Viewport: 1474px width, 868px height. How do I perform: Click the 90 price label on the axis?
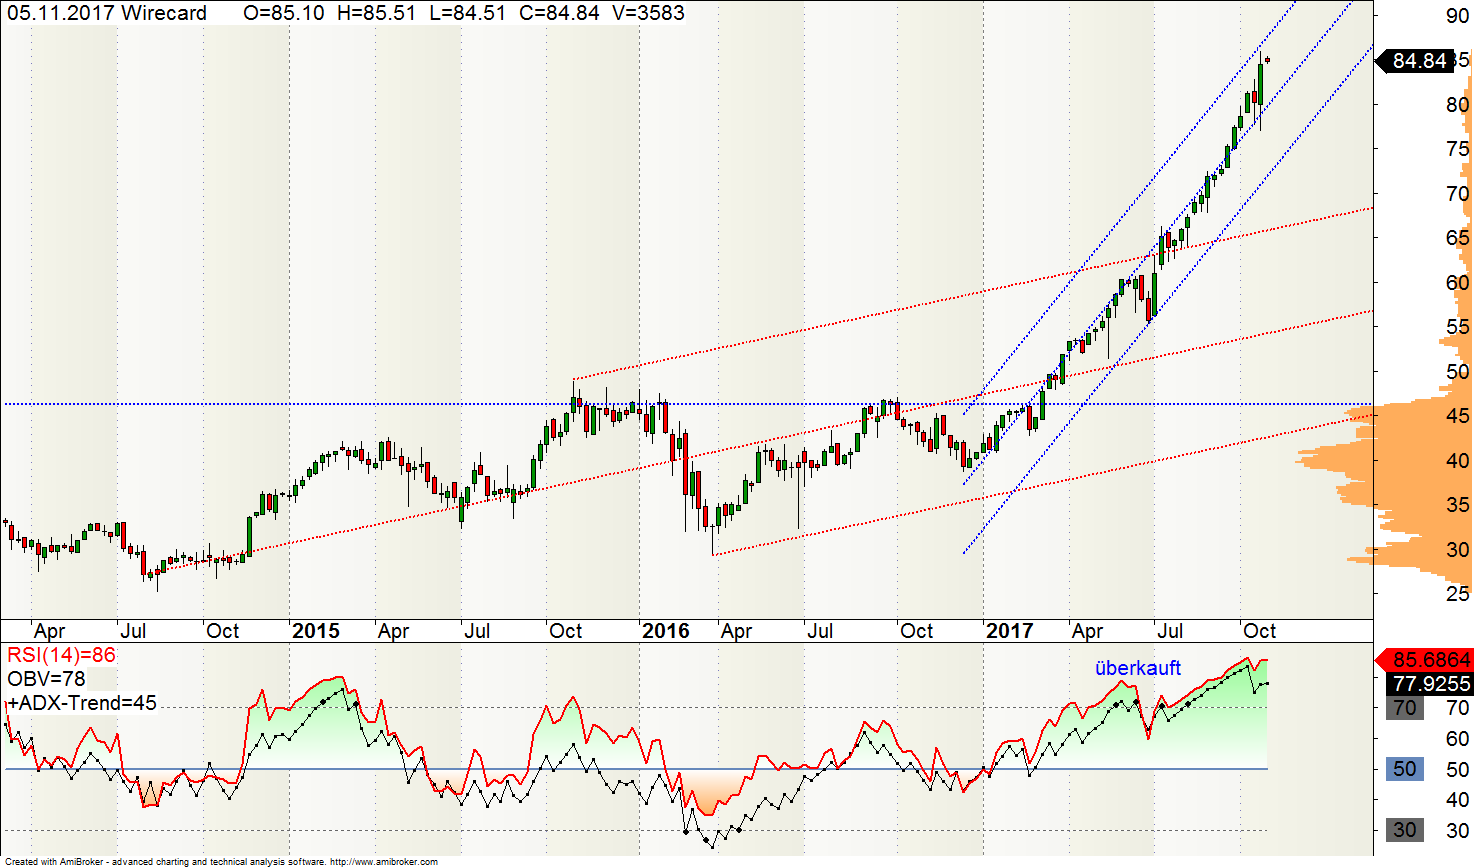[x=1457, y=16]
